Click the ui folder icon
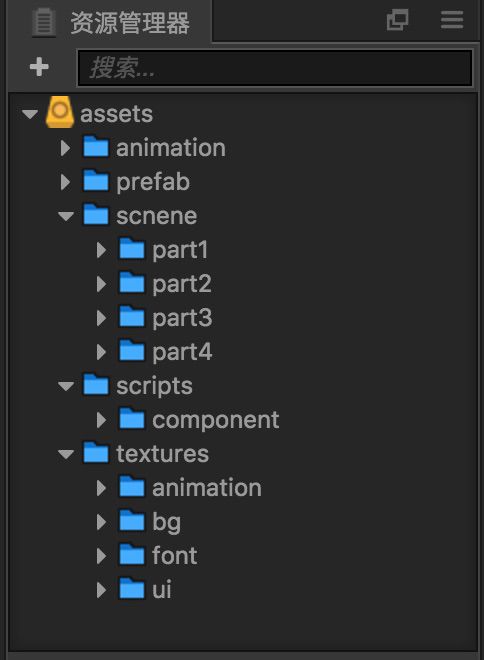This screenshot has height=660, width=484. point(132,589)
